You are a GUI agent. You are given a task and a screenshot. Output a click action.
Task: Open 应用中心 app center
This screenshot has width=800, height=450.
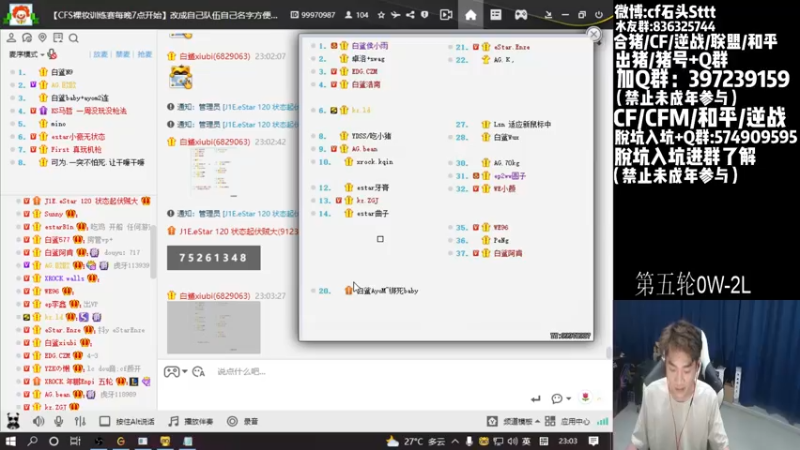point(567,421)
